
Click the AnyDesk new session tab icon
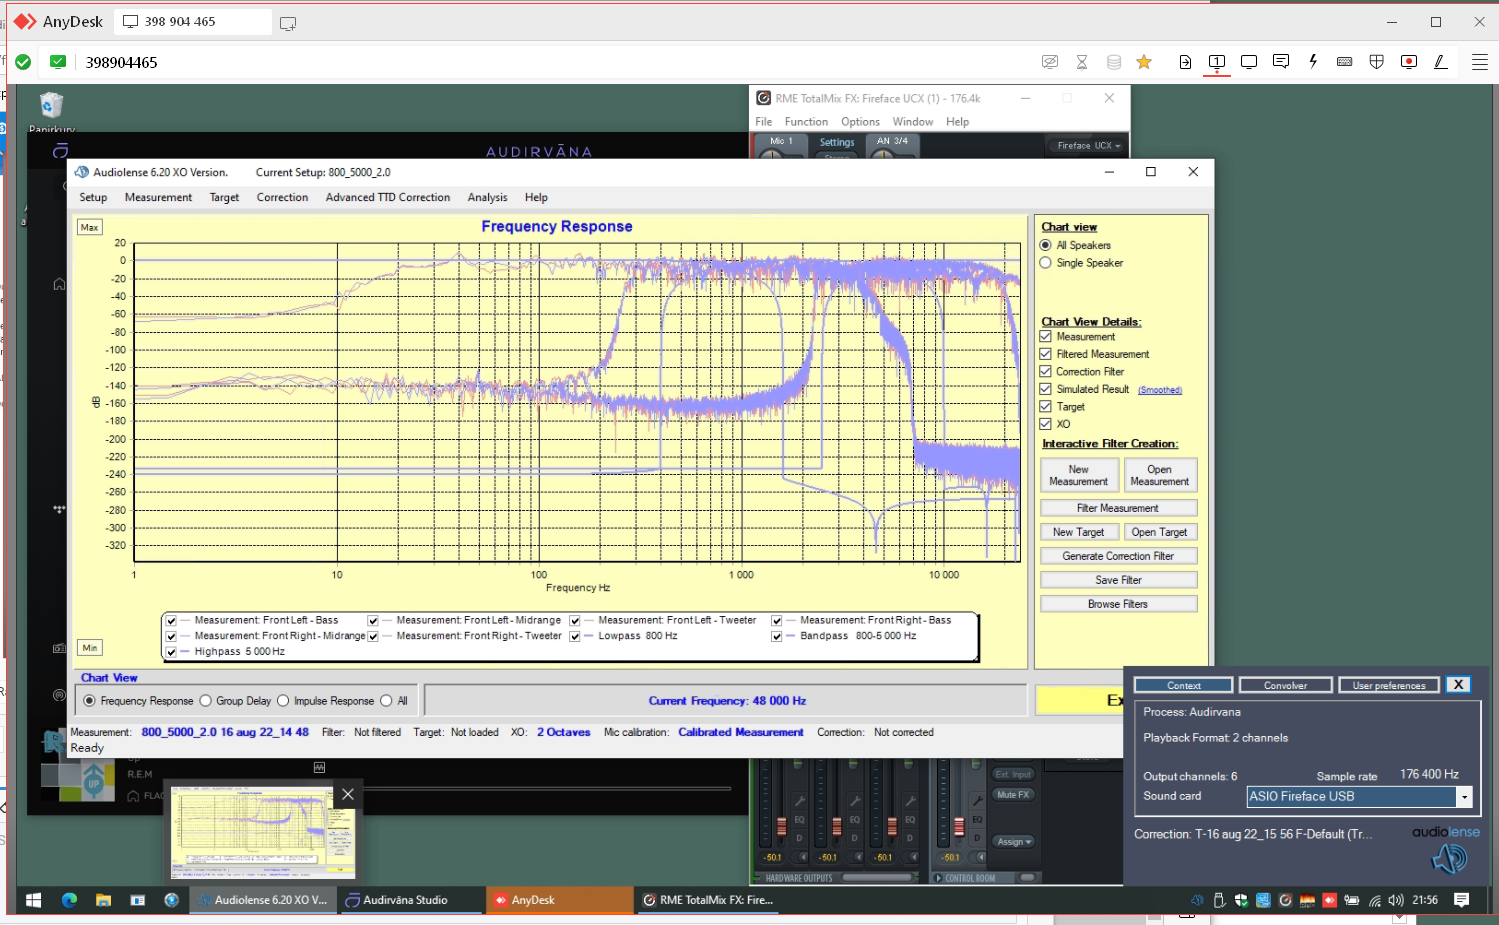(x=288, y=23)
